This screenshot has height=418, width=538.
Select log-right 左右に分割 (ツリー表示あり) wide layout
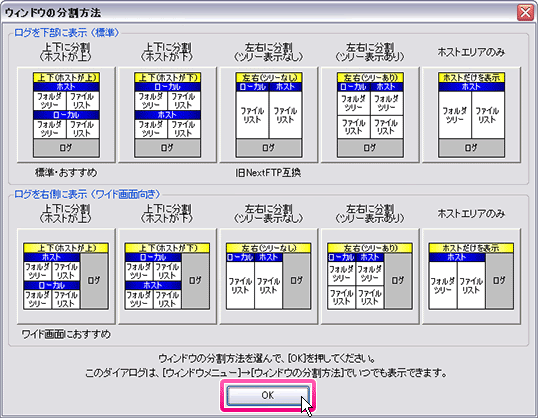pos(370,276)
